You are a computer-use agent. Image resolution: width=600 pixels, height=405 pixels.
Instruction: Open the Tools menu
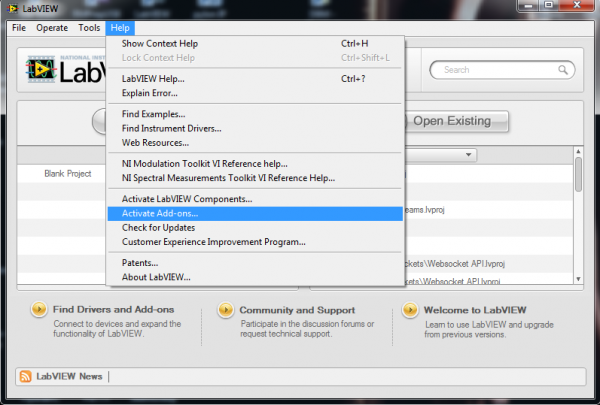pyautogui.click(x=89, y=28)
